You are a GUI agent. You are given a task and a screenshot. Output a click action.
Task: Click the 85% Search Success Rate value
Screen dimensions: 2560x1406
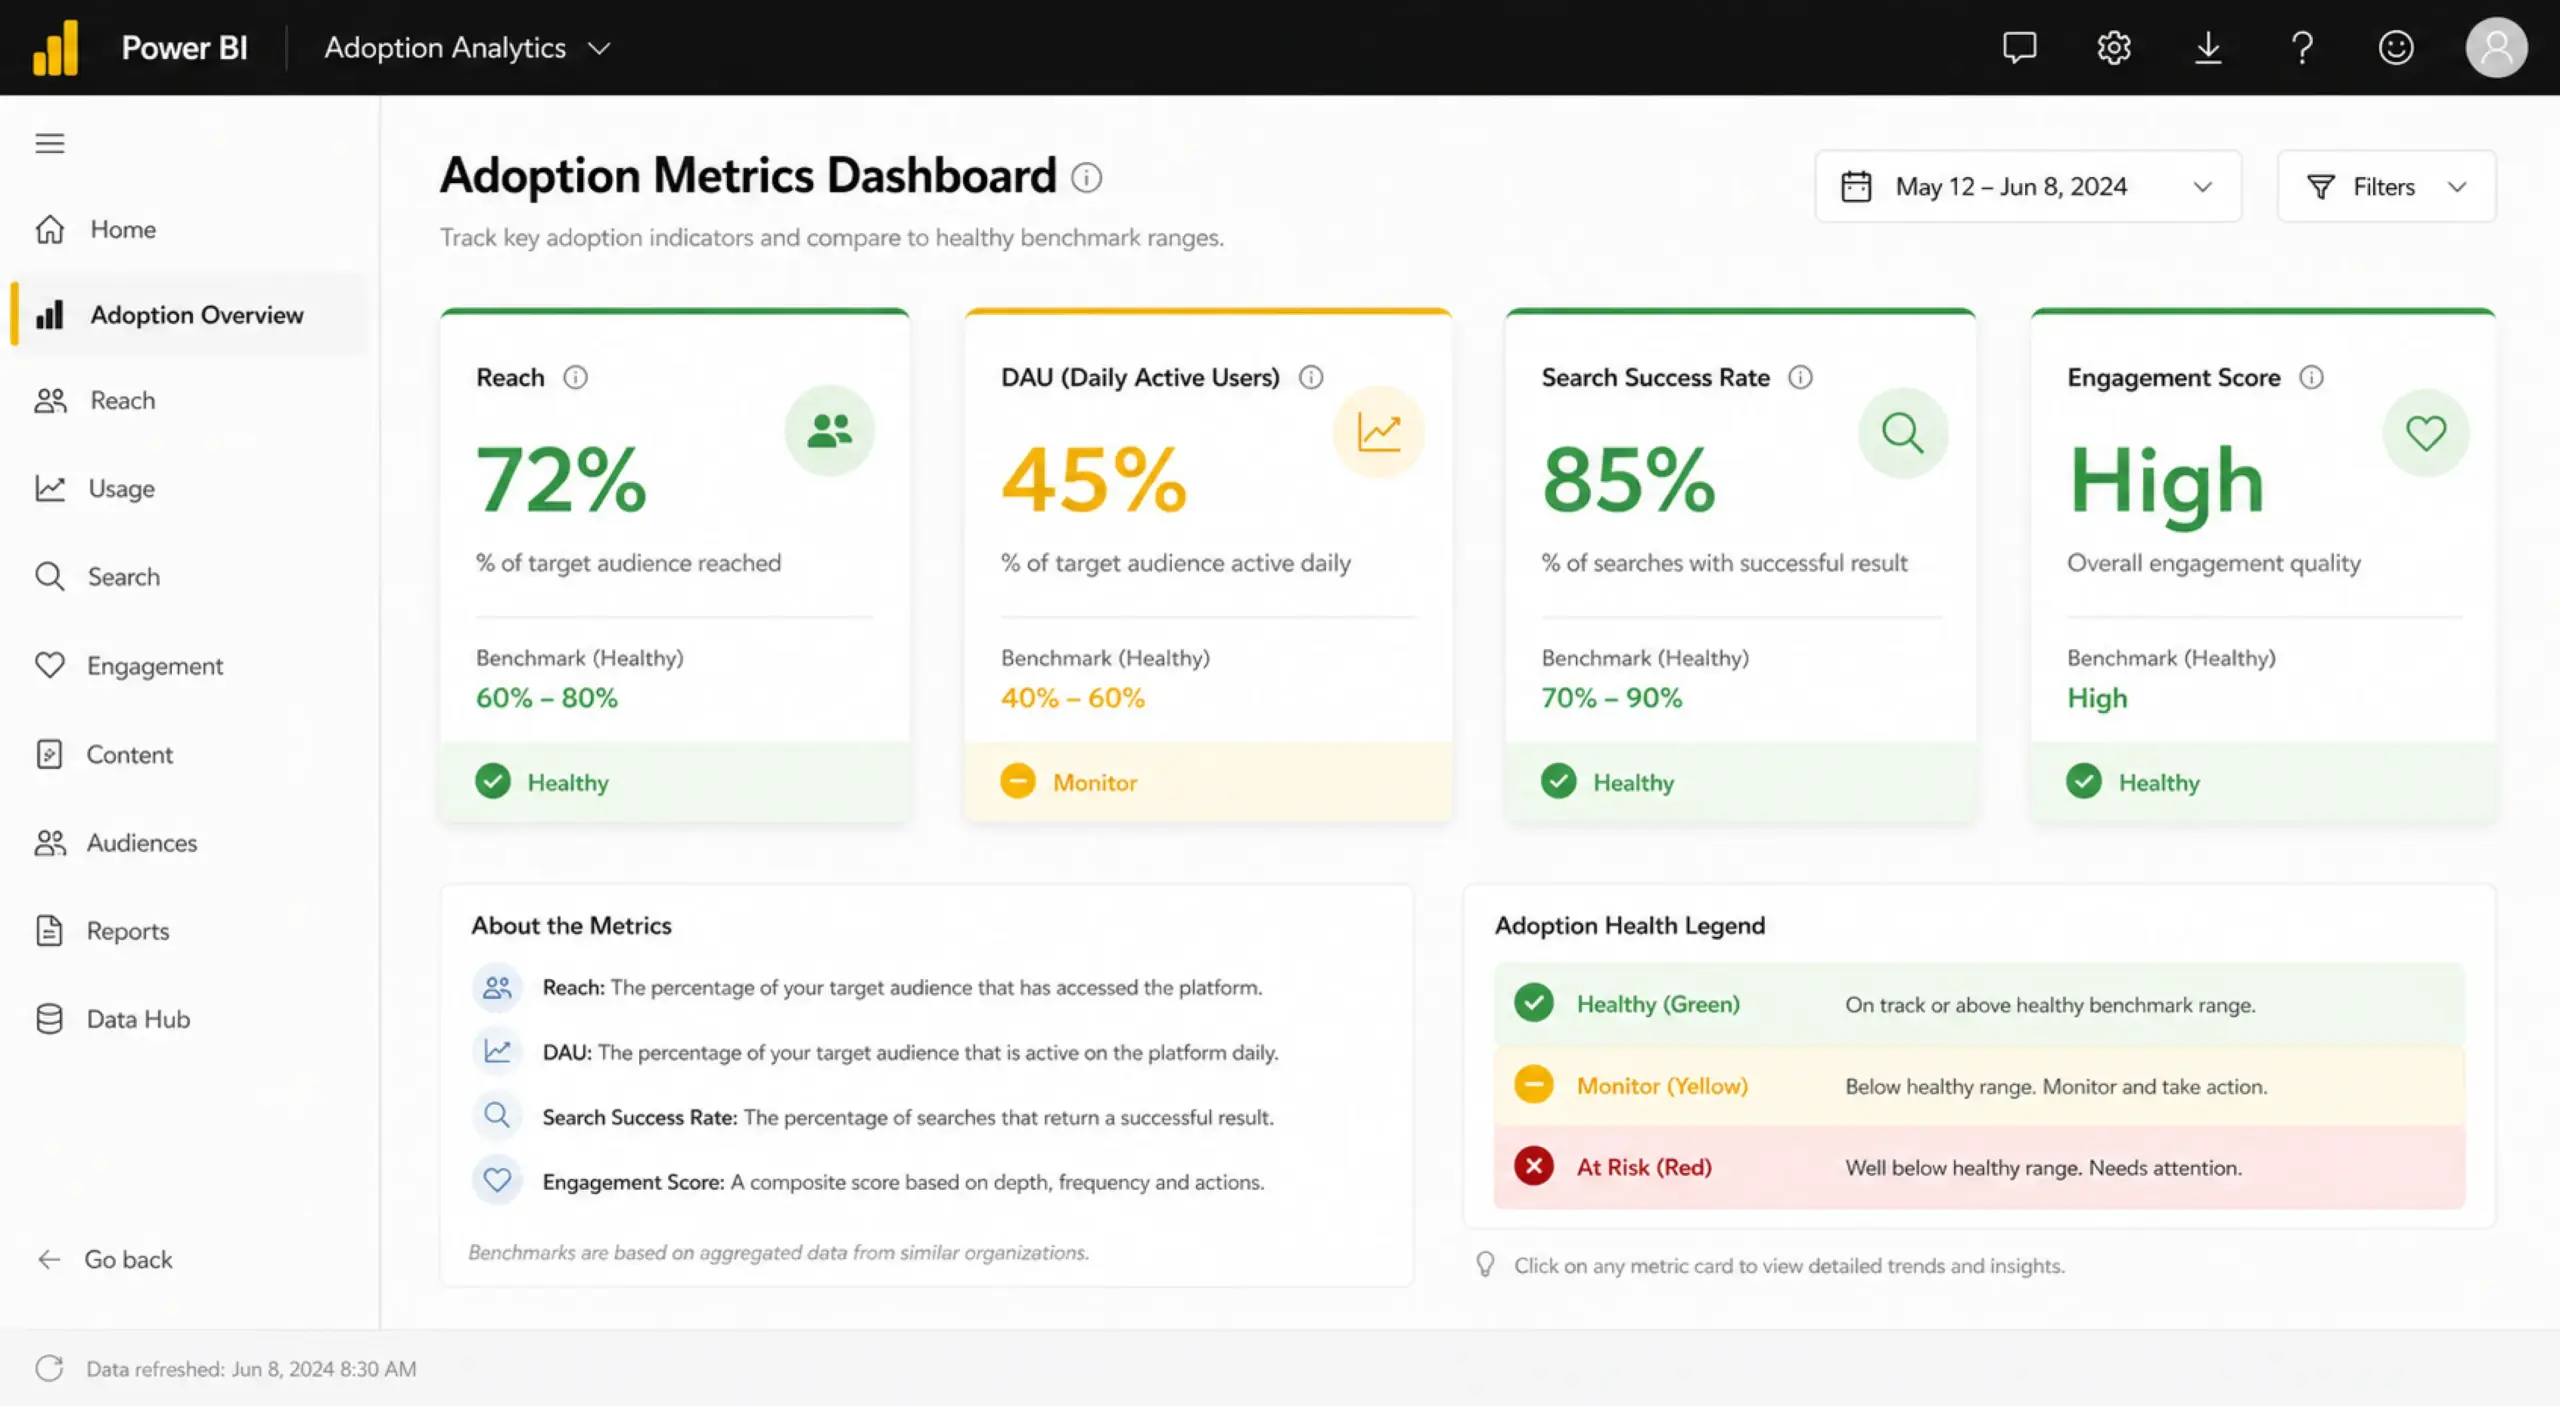point(1628,479)
